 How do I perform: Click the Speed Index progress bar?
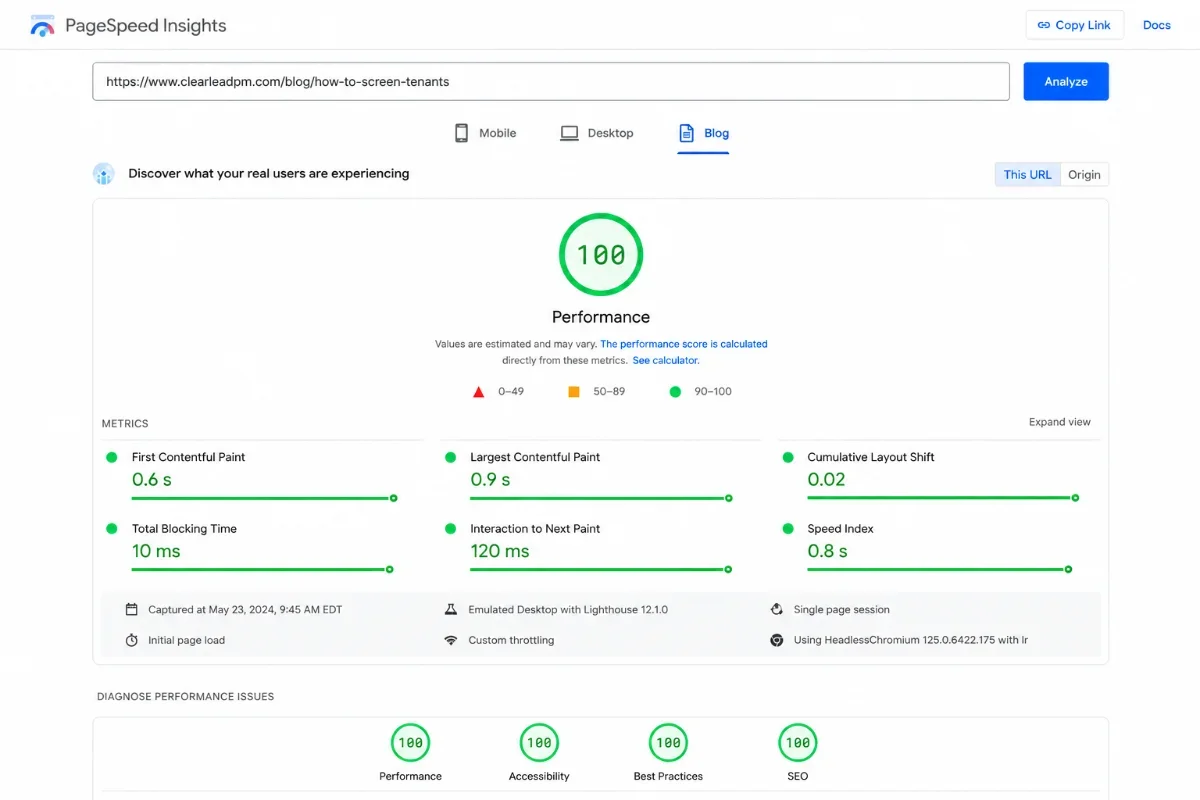tap(940, 569)
